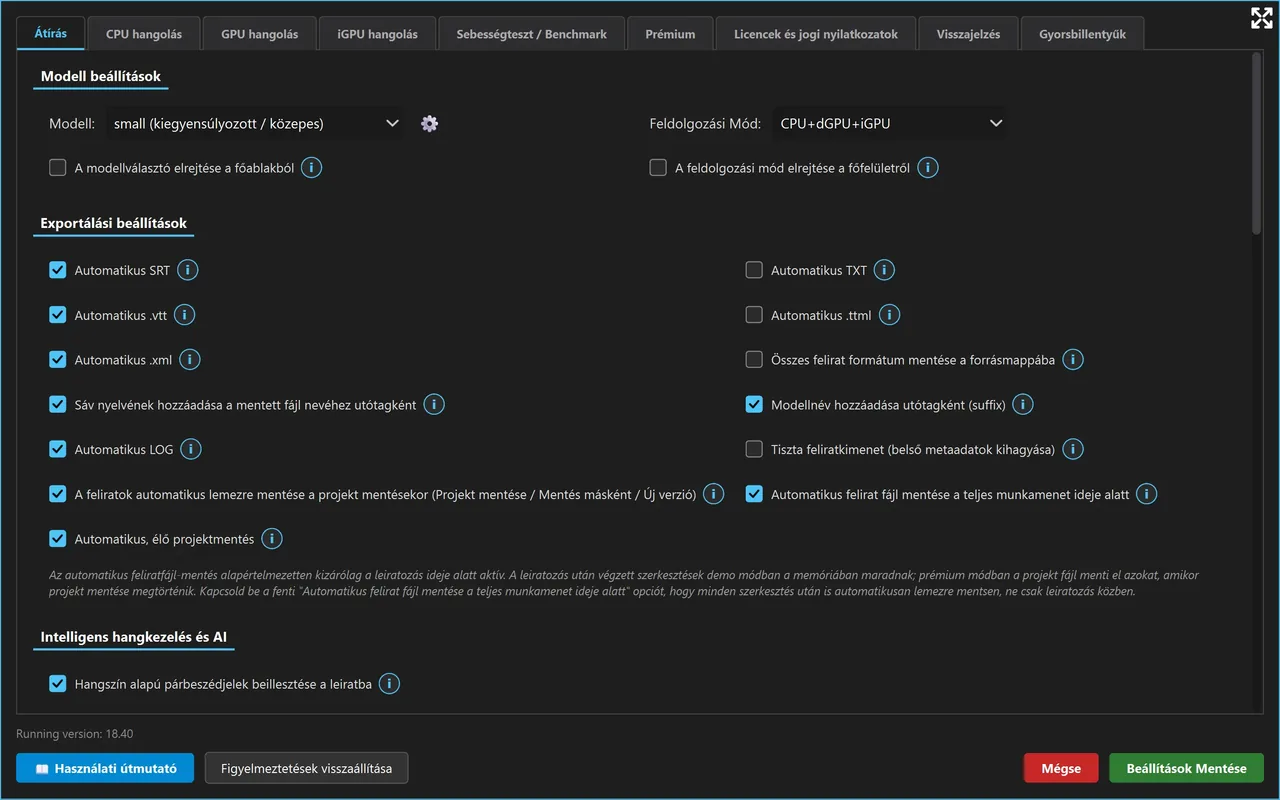Disable Automatikus, élő projektmentés checkbox
Screen dimensions: 1280x800
point(58,540)
